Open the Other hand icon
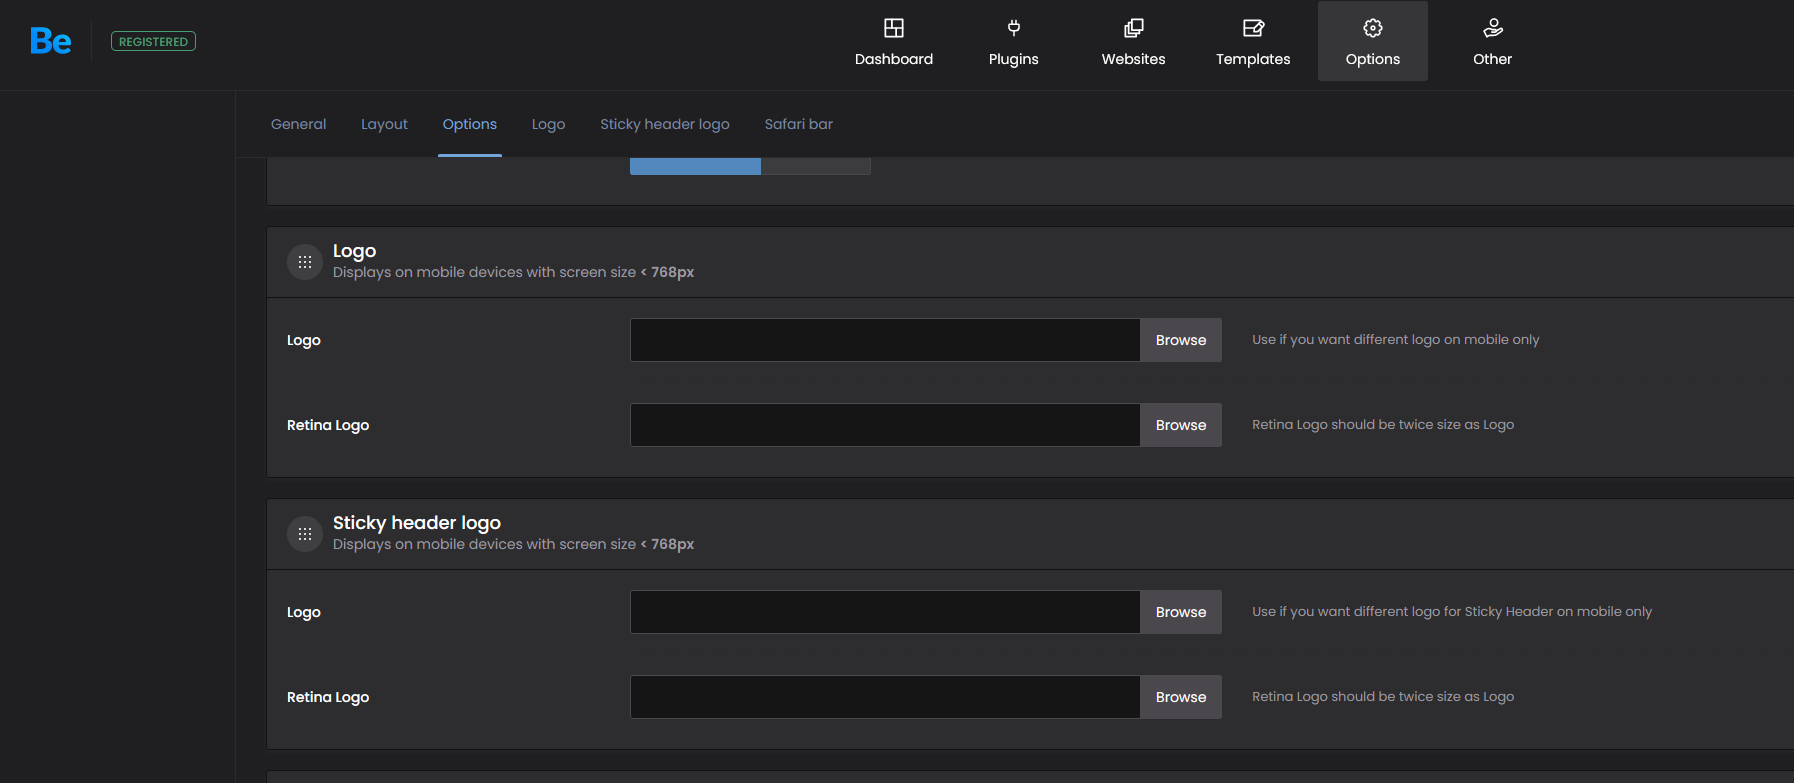Viewport: 1794px width, 783px height. coord(1493,28)
